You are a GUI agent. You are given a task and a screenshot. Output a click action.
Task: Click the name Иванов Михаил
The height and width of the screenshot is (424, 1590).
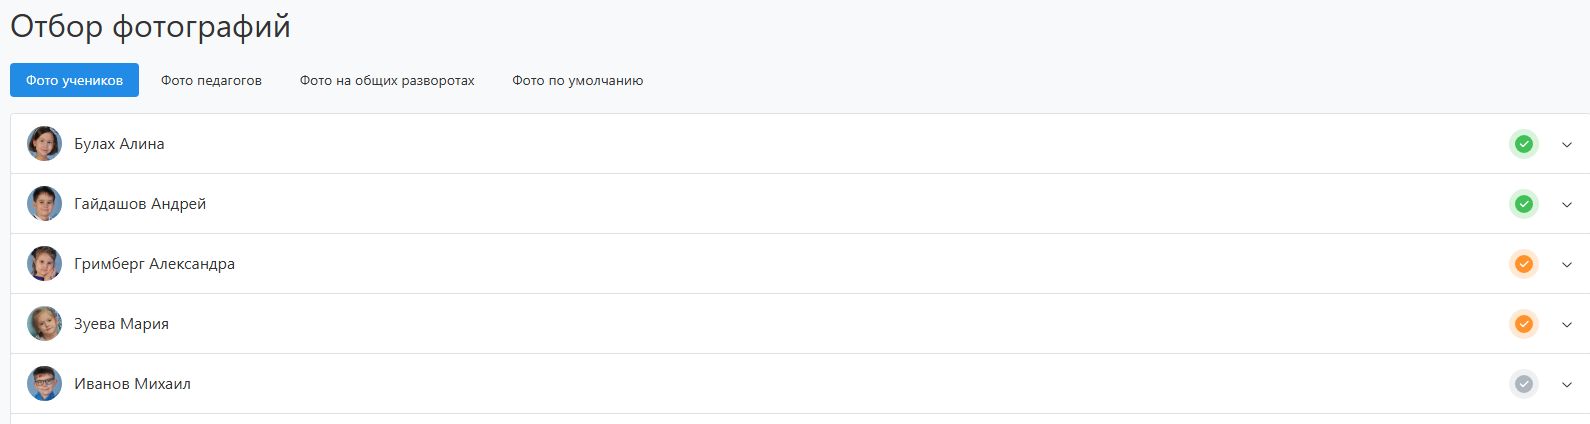click(132, 384)
